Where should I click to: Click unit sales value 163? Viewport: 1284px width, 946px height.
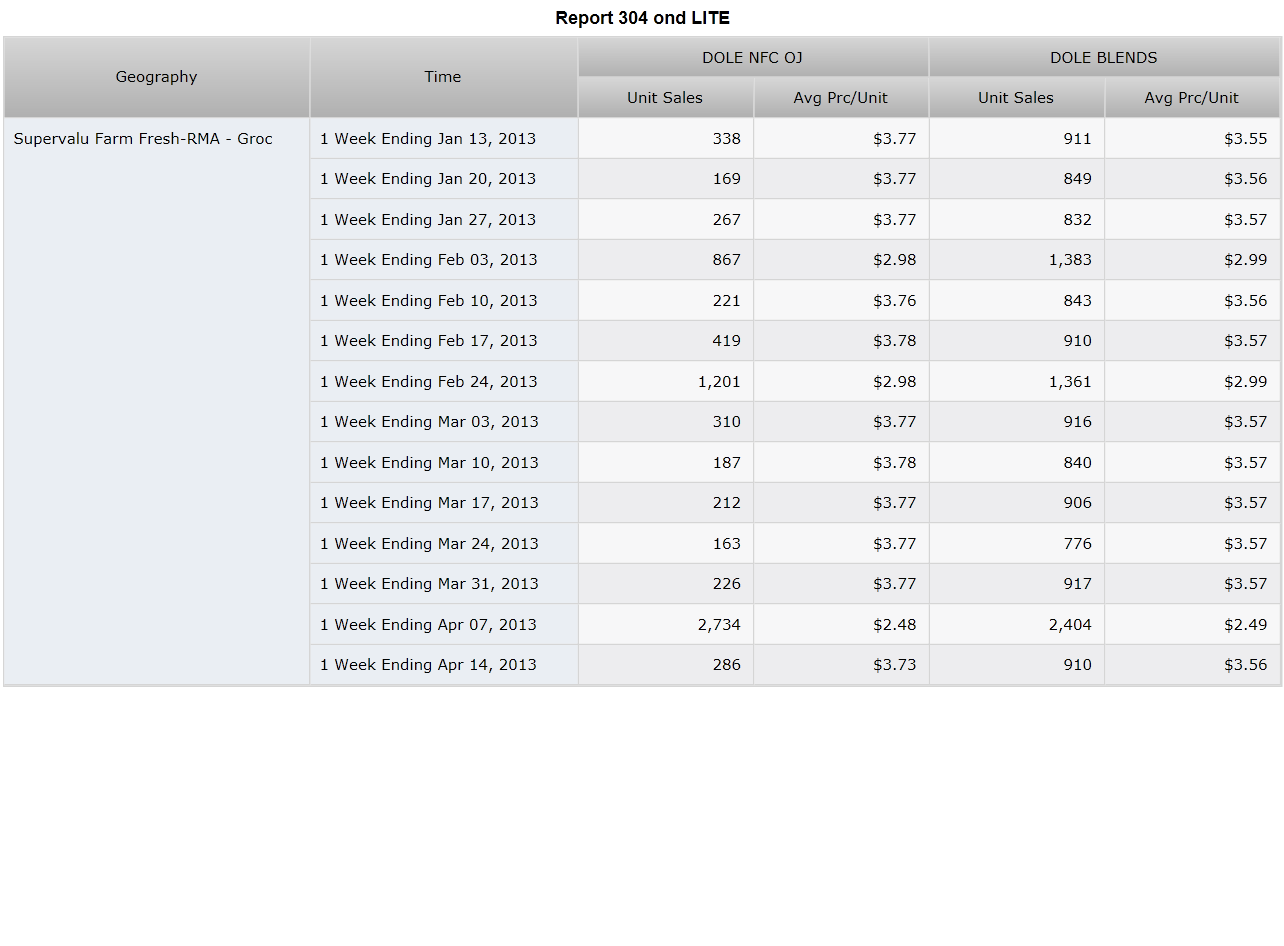click(x=666, y=544)
